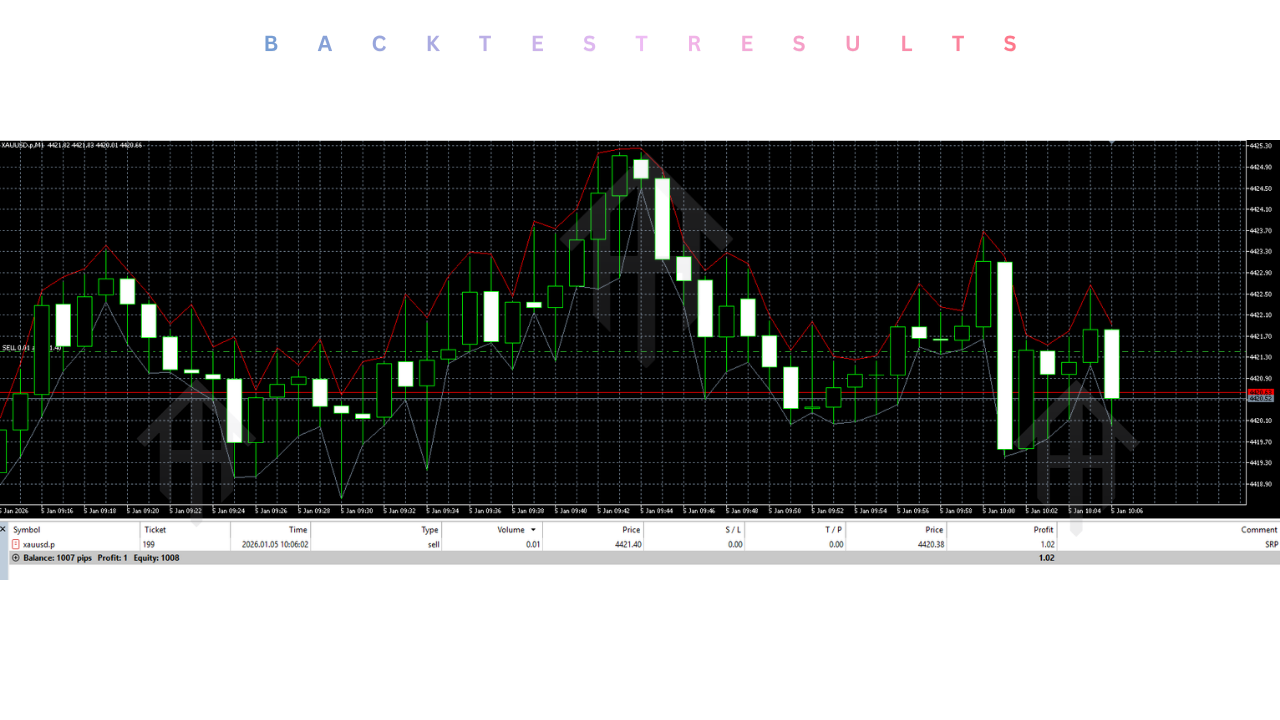Click the '5 Jan 09:16' time label
This screenshot has width=1280, height=720.
(58, 510)
